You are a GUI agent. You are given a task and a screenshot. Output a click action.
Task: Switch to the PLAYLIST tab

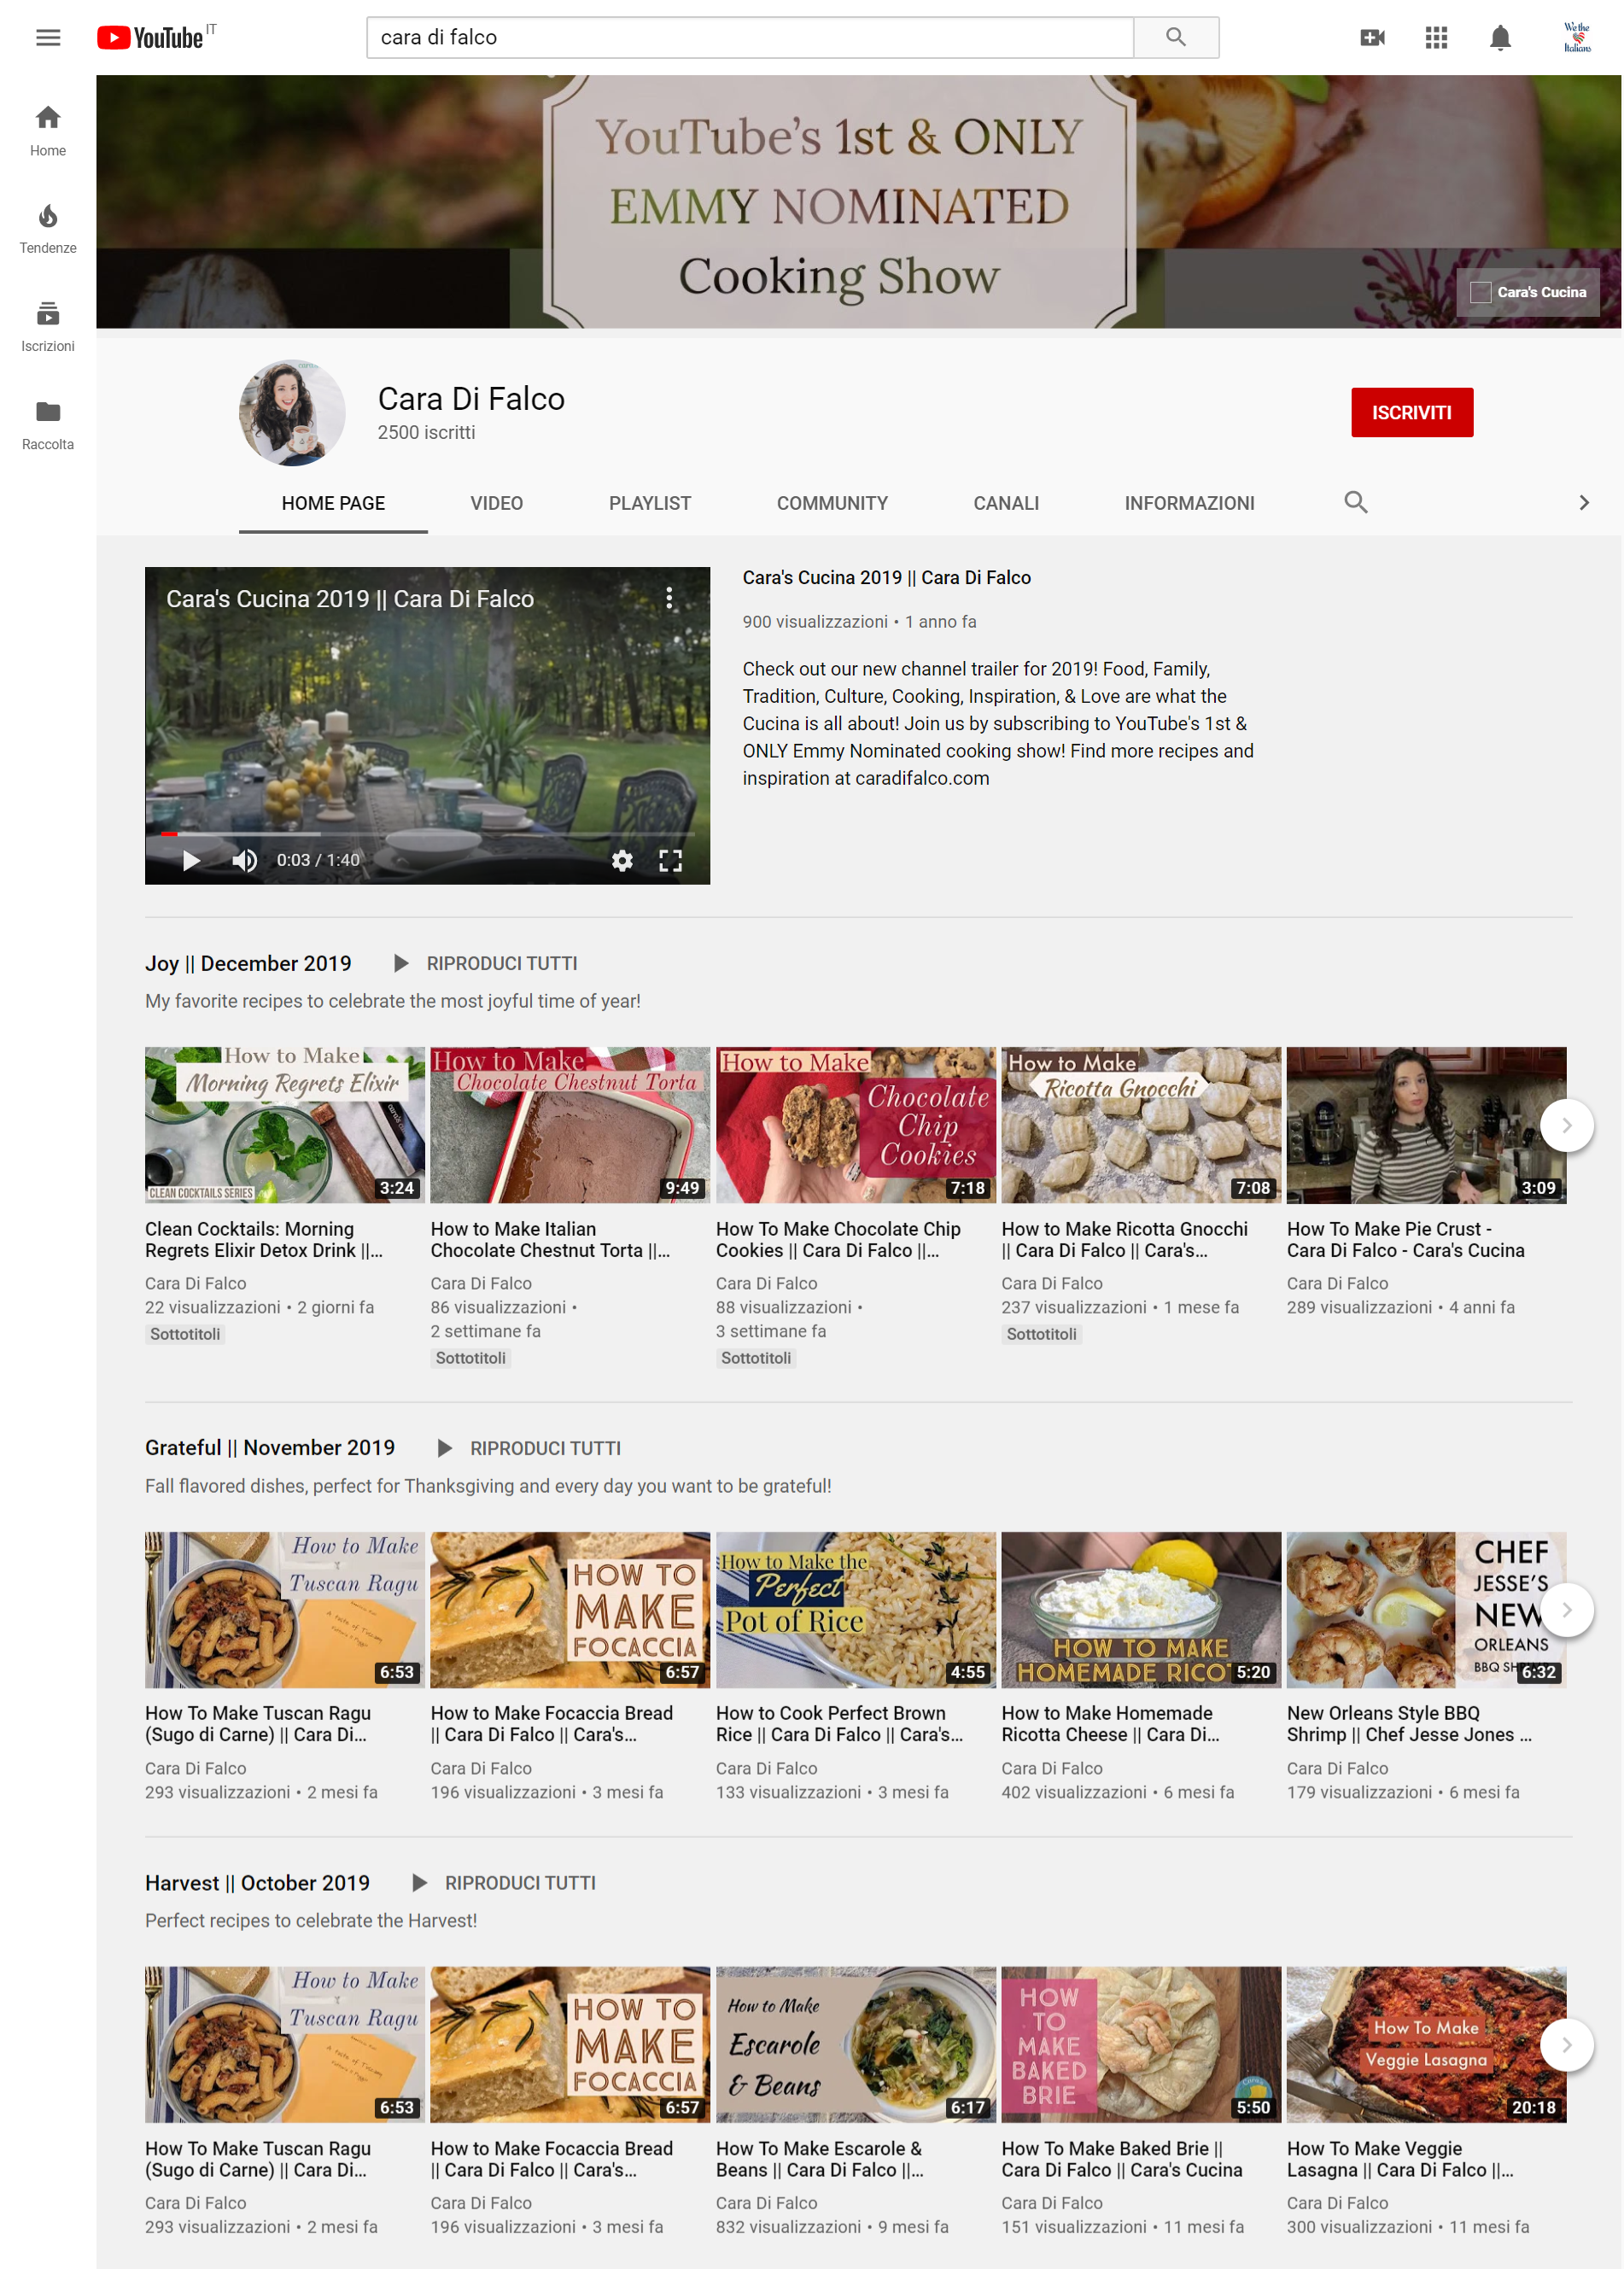click(650, 503)
